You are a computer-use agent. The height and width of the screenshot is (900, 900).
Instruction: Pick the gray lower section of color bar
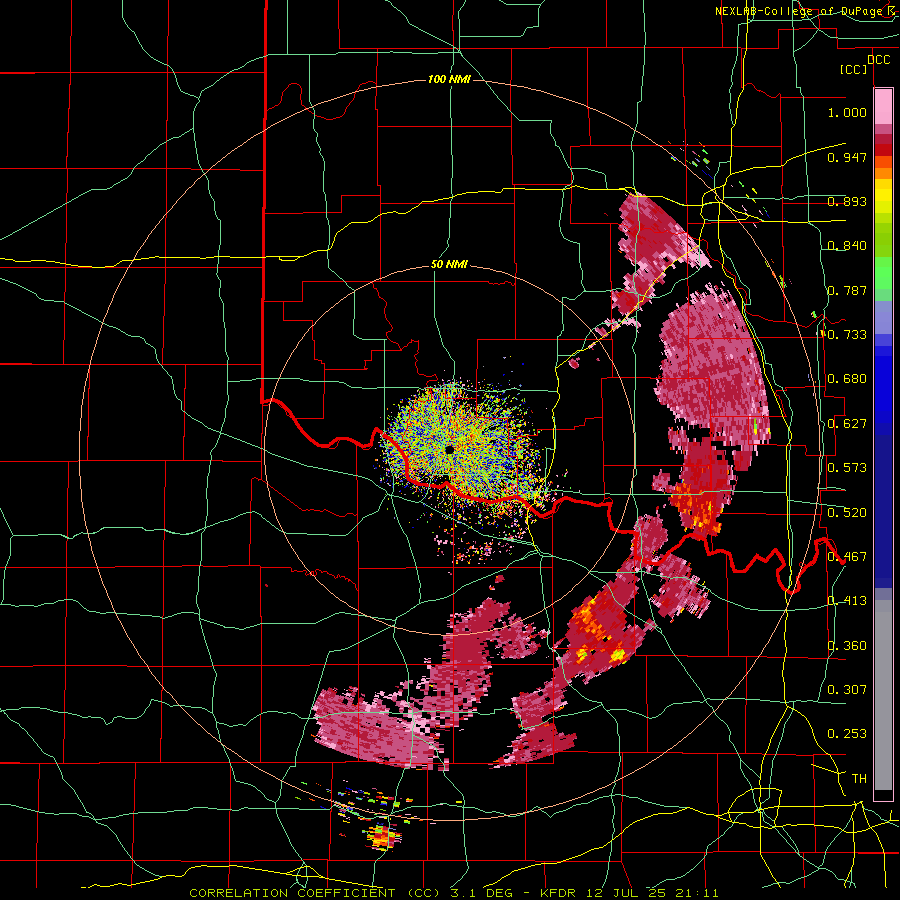click(883, 695)
